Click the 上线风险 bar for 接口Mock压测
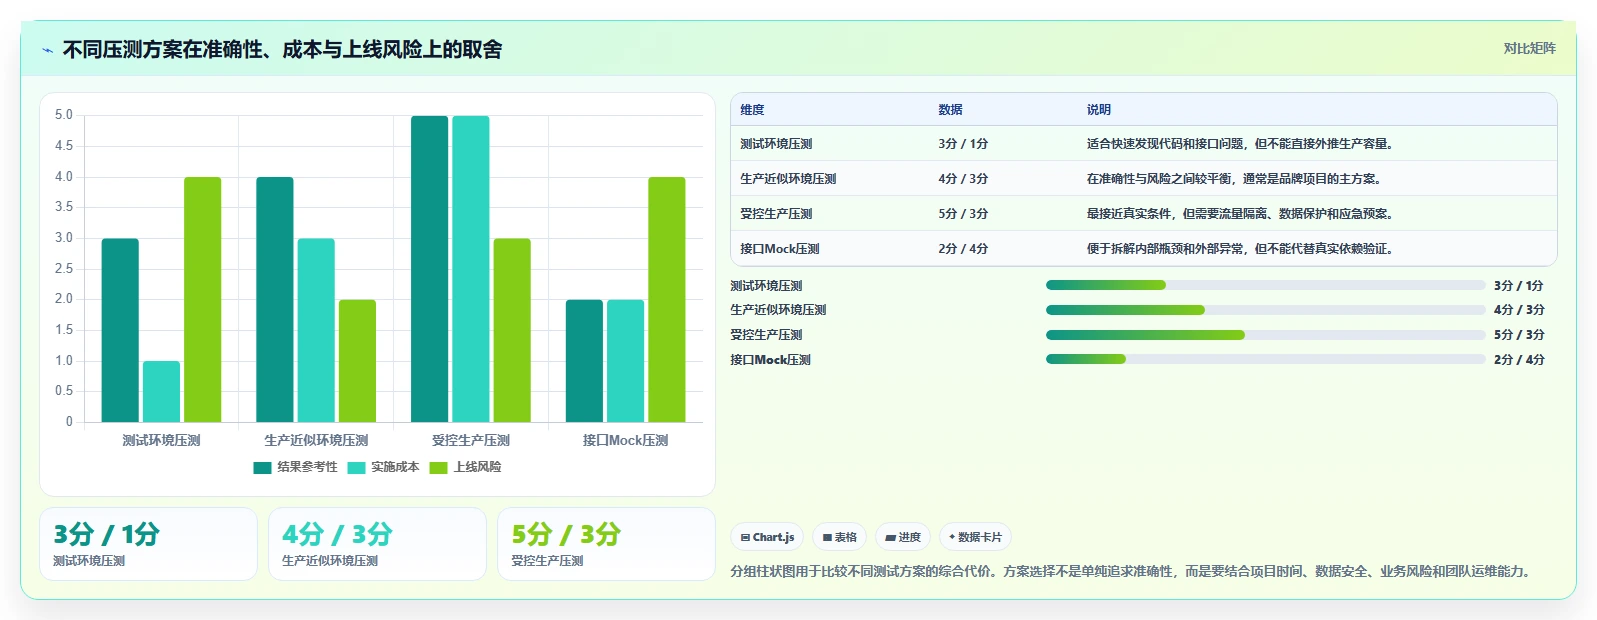The height and width of the screenshot is (620, 1597). click(667, 300)
